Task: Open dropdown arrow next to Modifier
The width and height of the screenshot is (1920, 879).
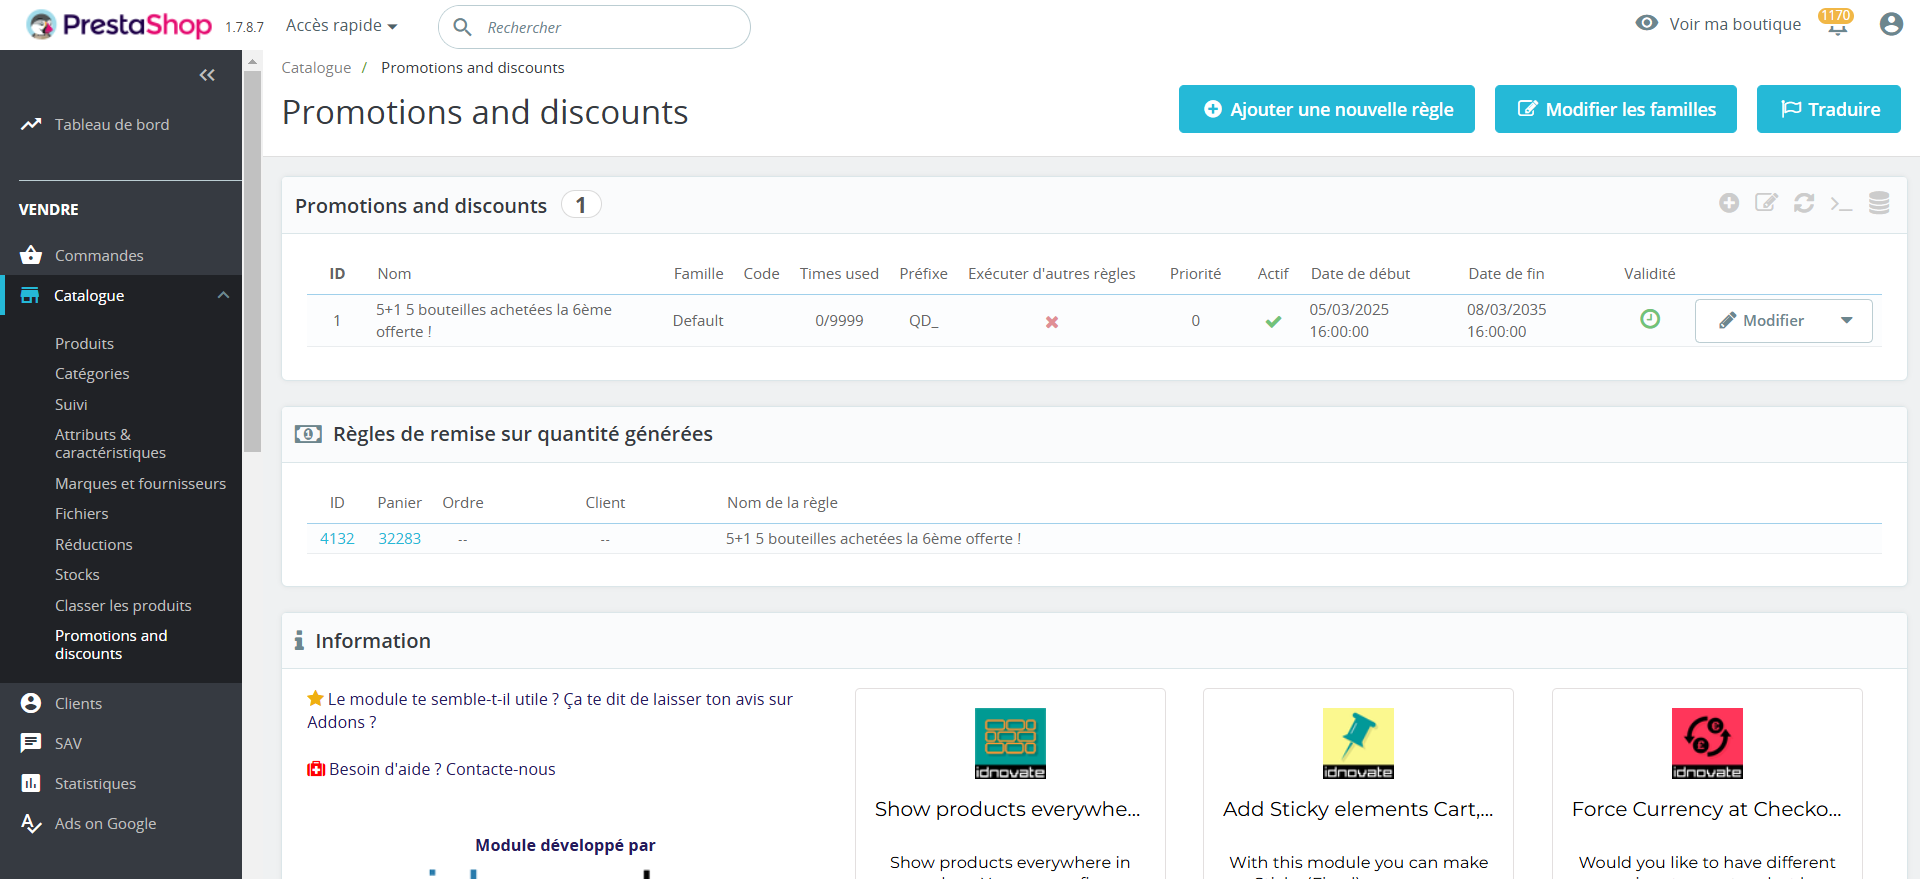Action: coord(1846,321)
